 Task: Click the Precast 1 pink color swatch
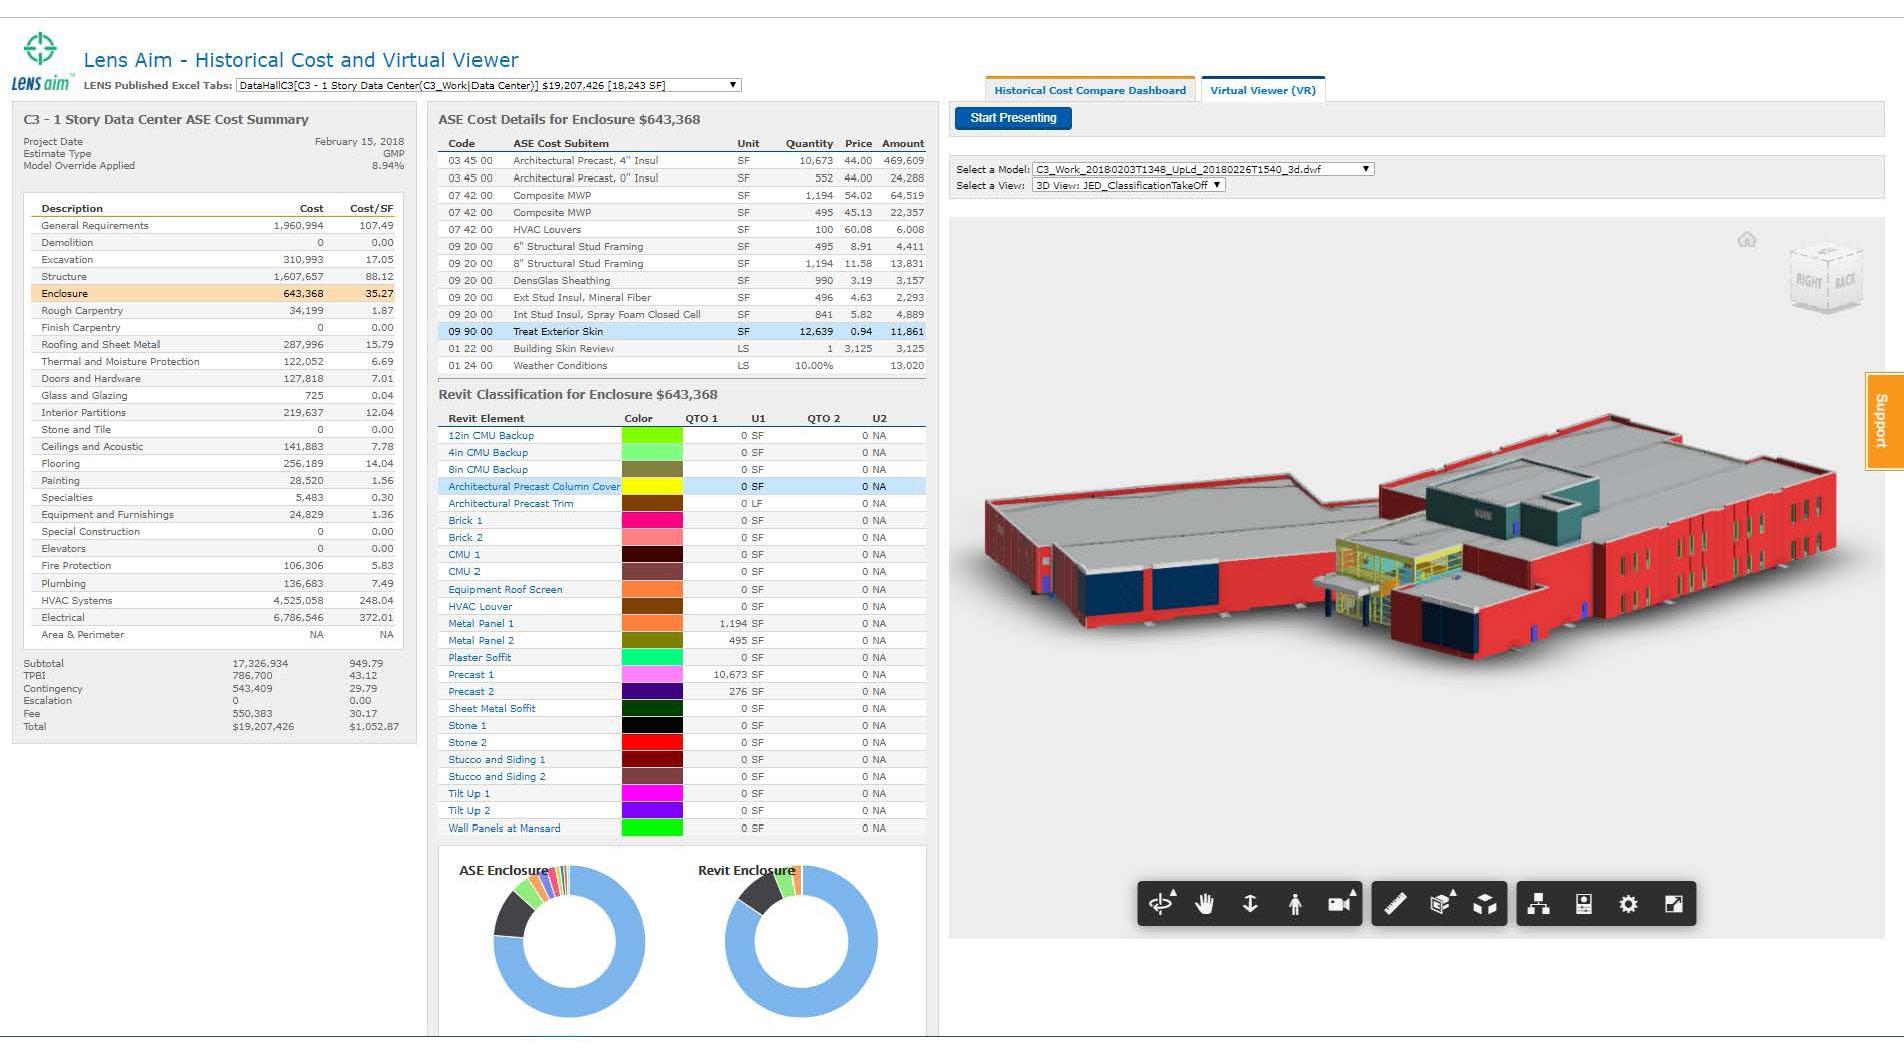[652, 675]
